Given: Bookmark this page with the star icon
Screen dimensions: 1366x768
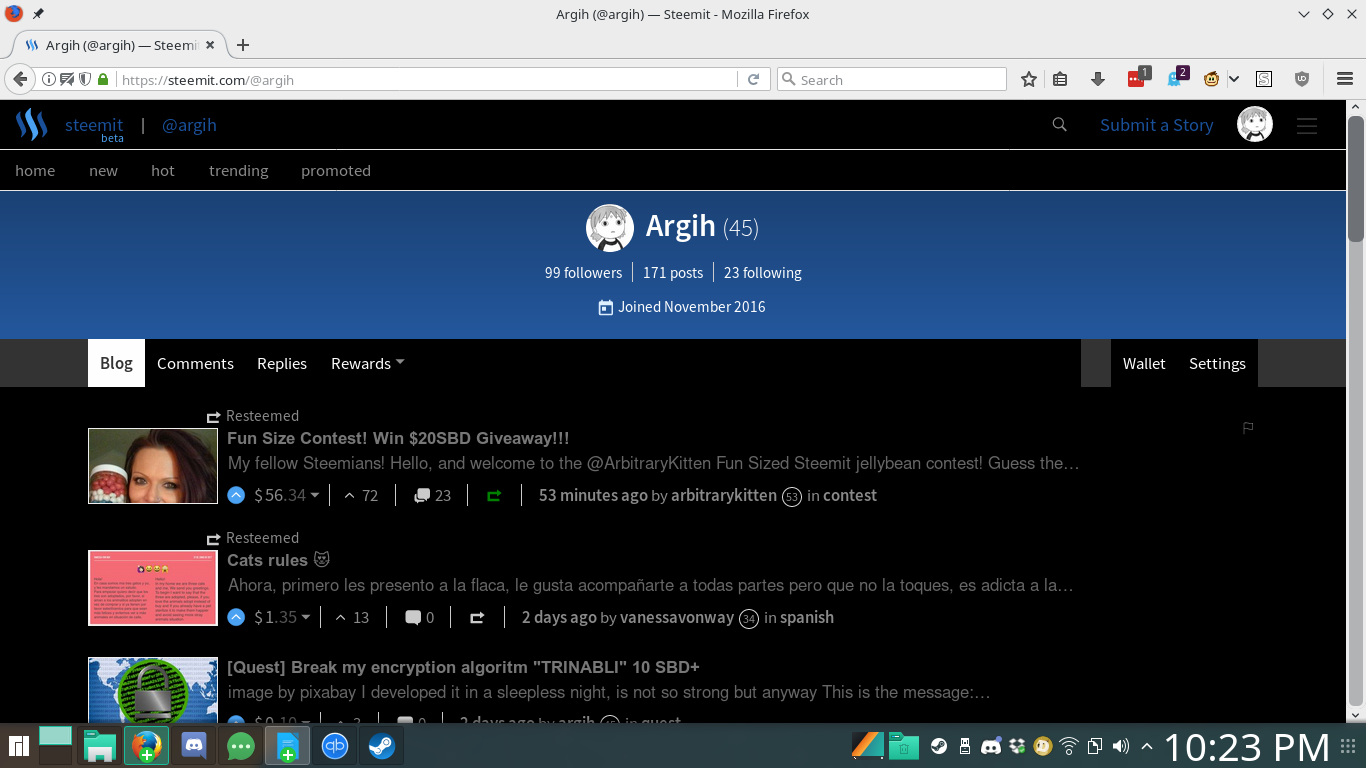Looking at the screenshot, I should [x=1028, y=79].
